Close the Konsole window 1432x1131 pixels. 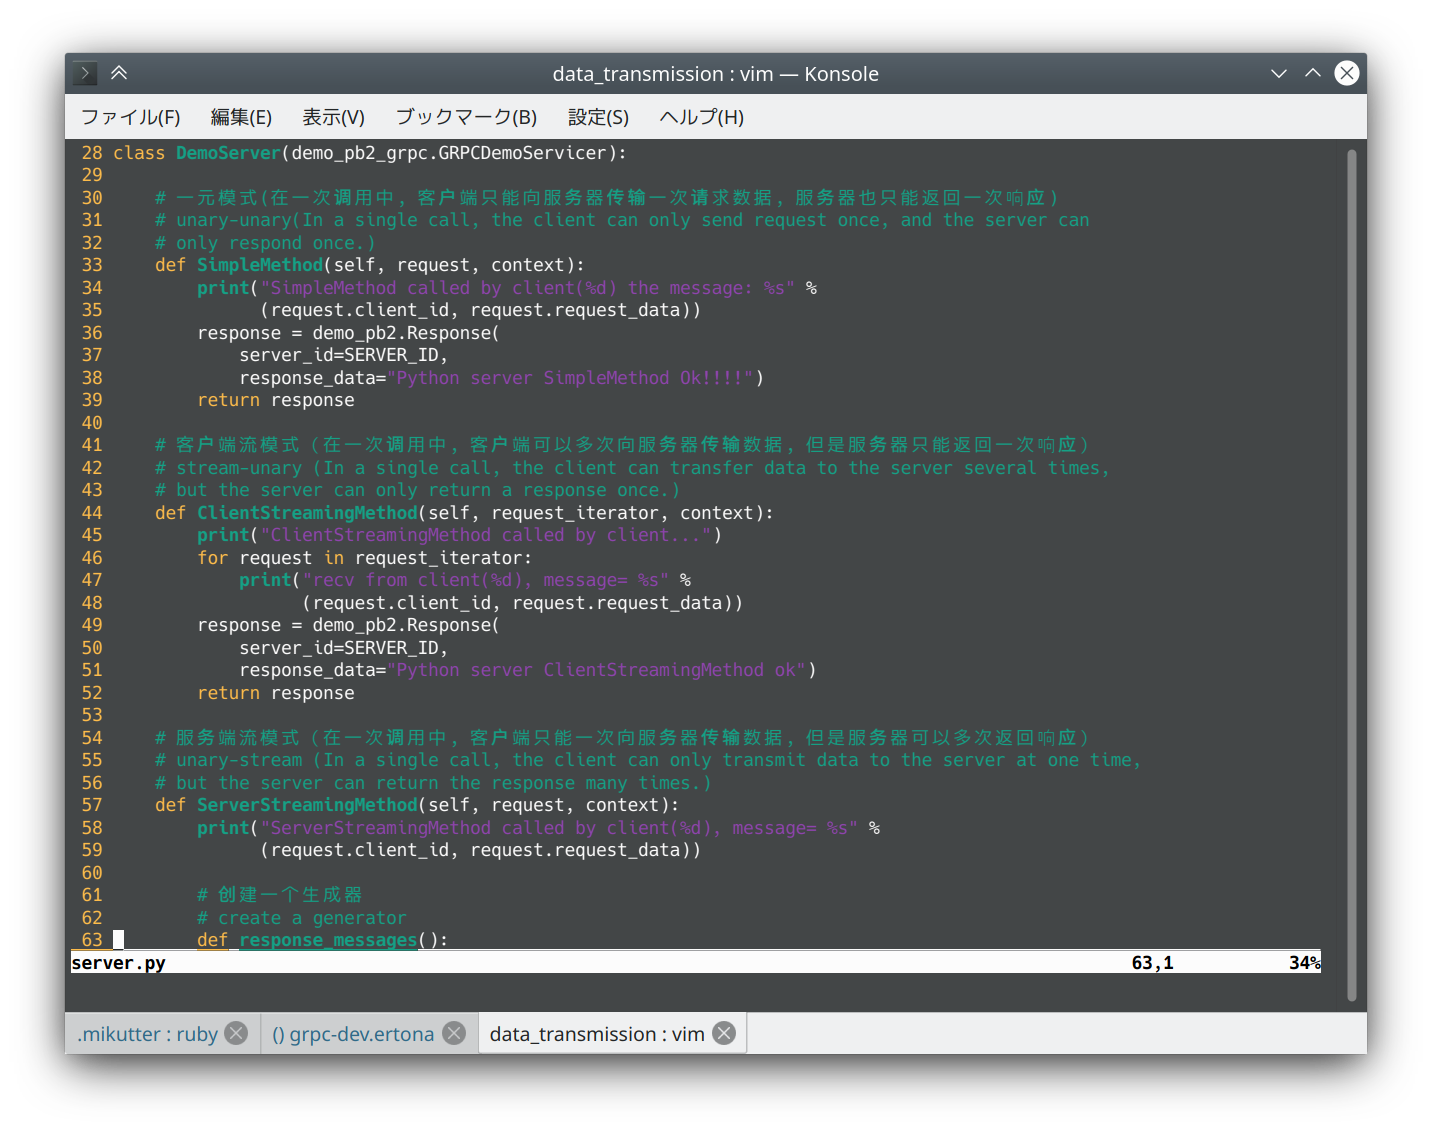[x=1347, y=73]
